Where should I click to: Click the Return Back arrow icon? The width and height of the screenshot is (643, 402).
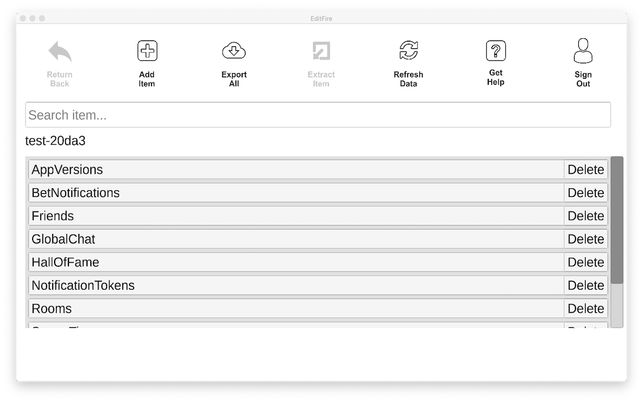(60, 51)
